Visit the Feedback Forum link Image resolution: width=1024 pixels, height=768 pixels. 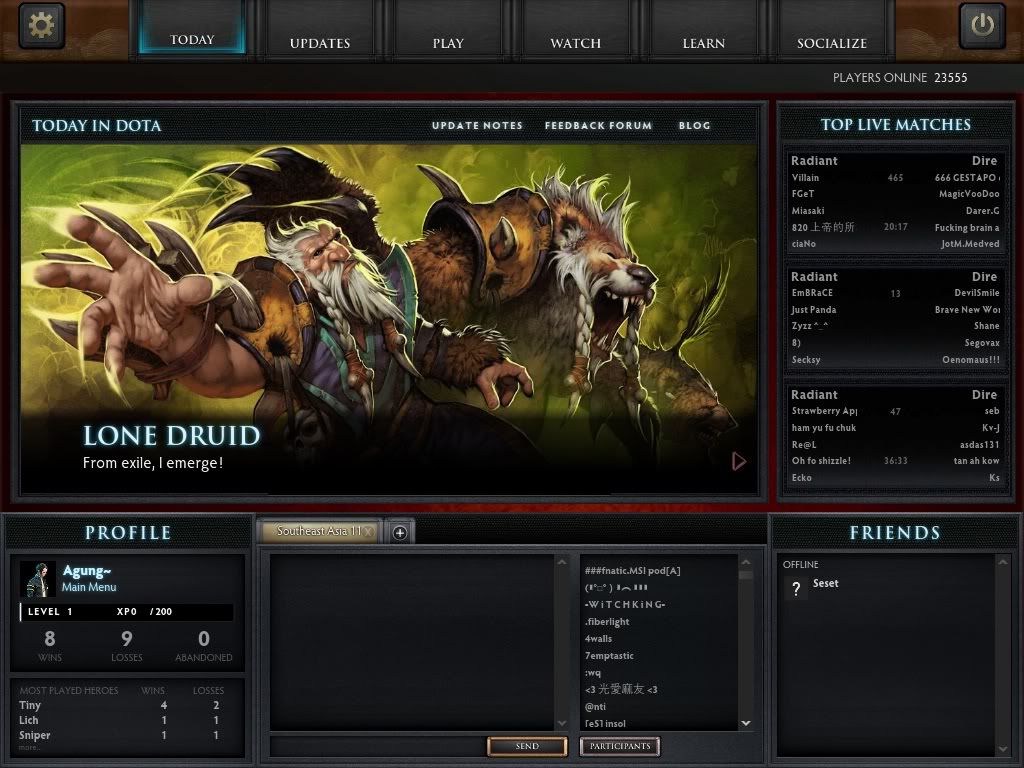(x=598, y=125)
